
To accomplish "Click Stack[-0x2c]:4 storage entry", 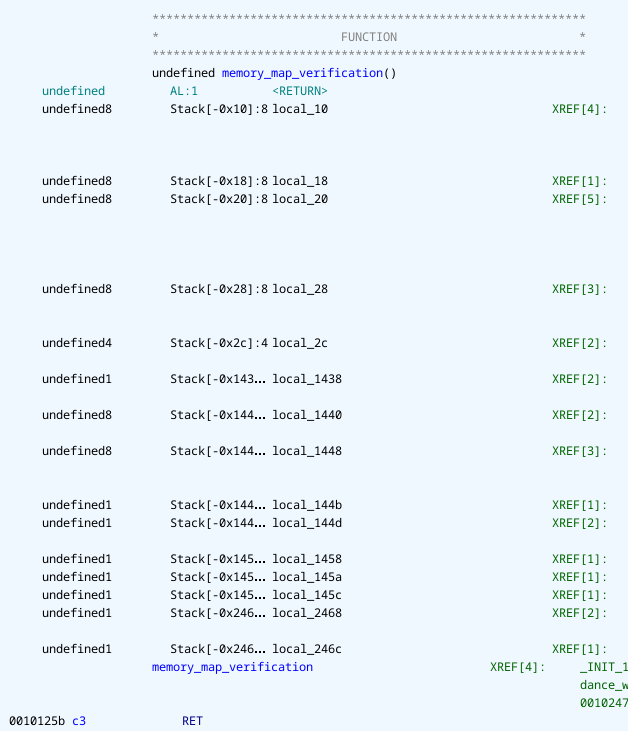I will pos(219,343).
